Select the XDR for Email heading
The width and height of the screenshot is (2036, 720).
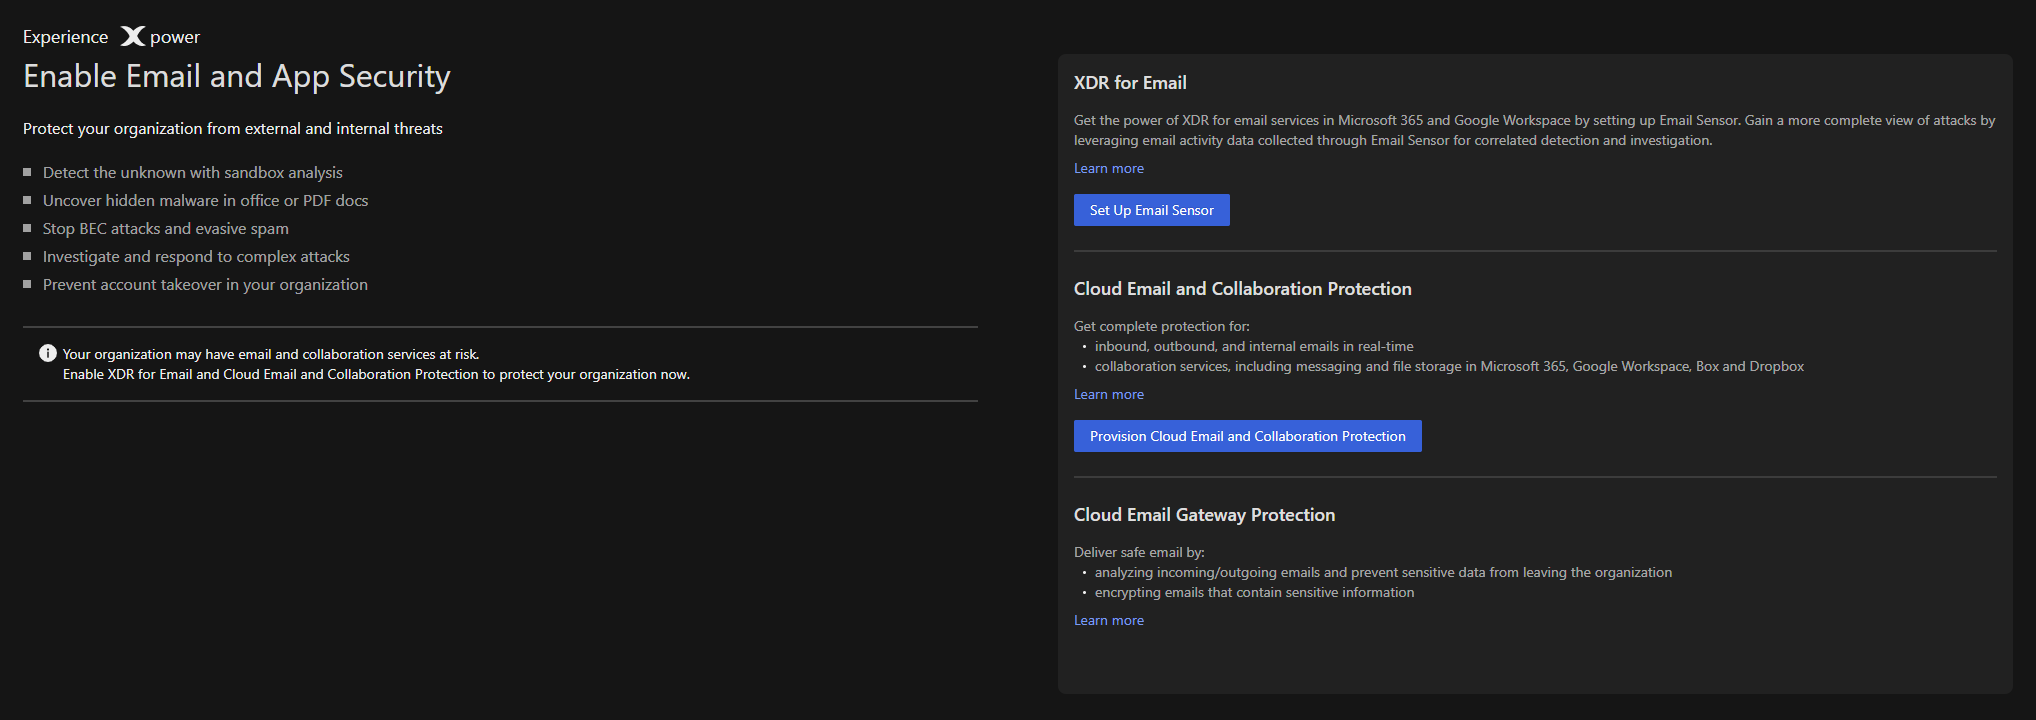1129,83
